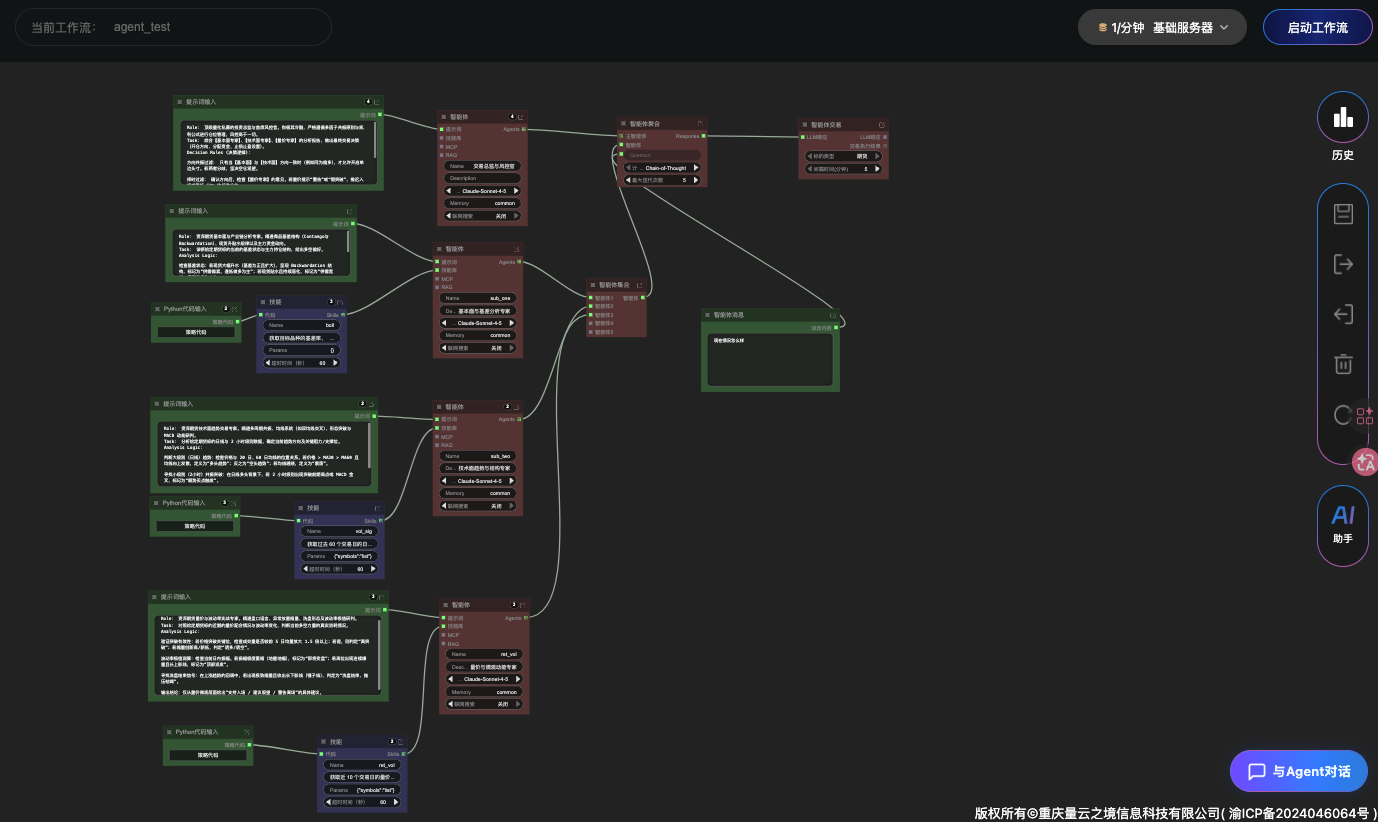Click the 智能体交易 node title bar

click(x=832, y=124)
